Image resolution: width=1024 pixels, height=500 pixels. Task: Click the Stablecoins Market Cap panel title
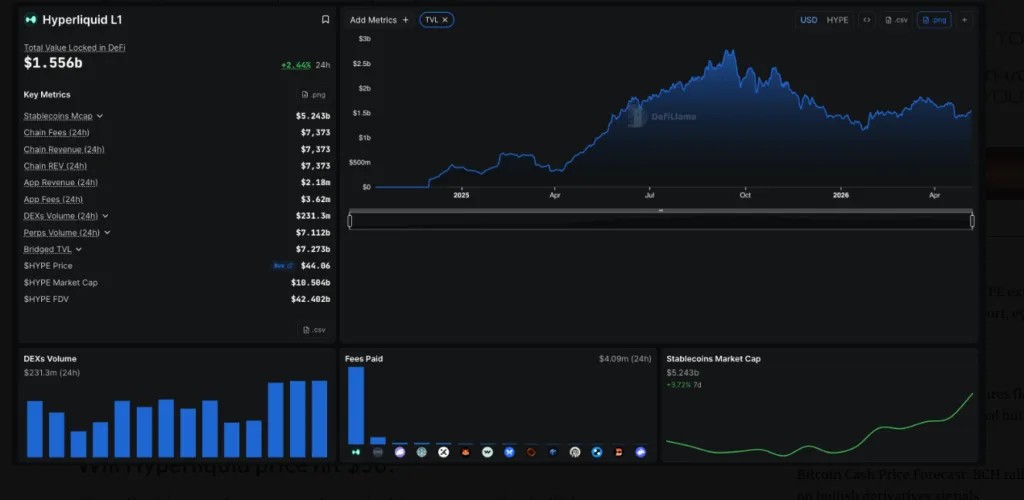[x=713, y=359]
